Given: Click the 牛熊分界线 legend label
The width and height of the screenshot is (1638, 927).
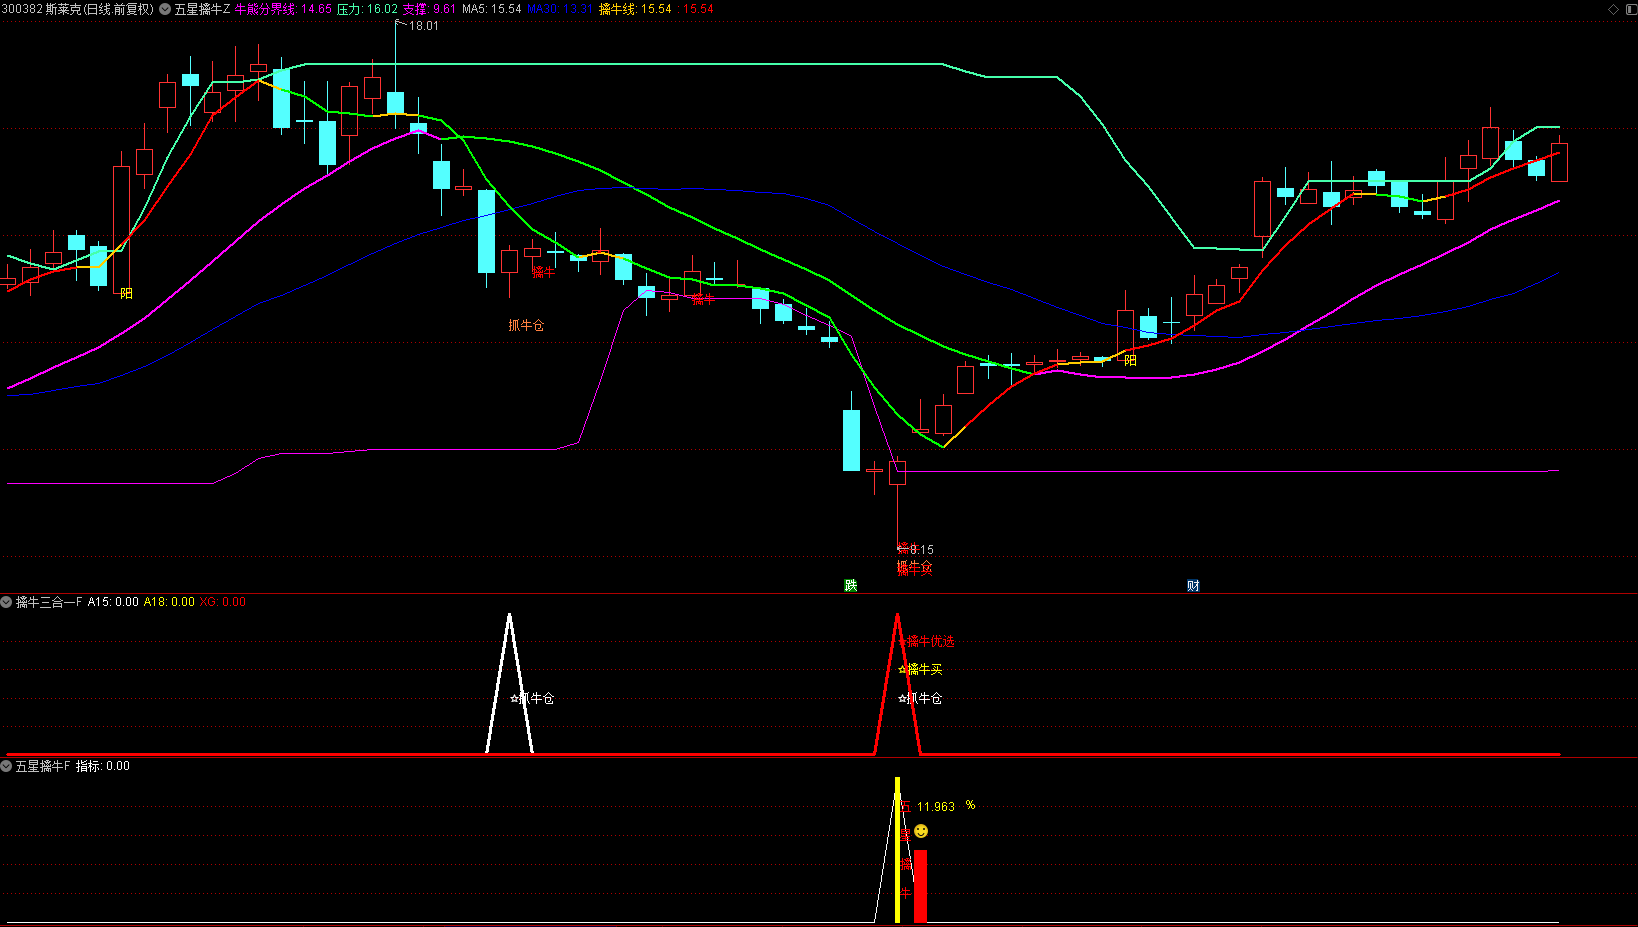Looking at the screenshot, I should pyautogui.click(x=267, y=9).
